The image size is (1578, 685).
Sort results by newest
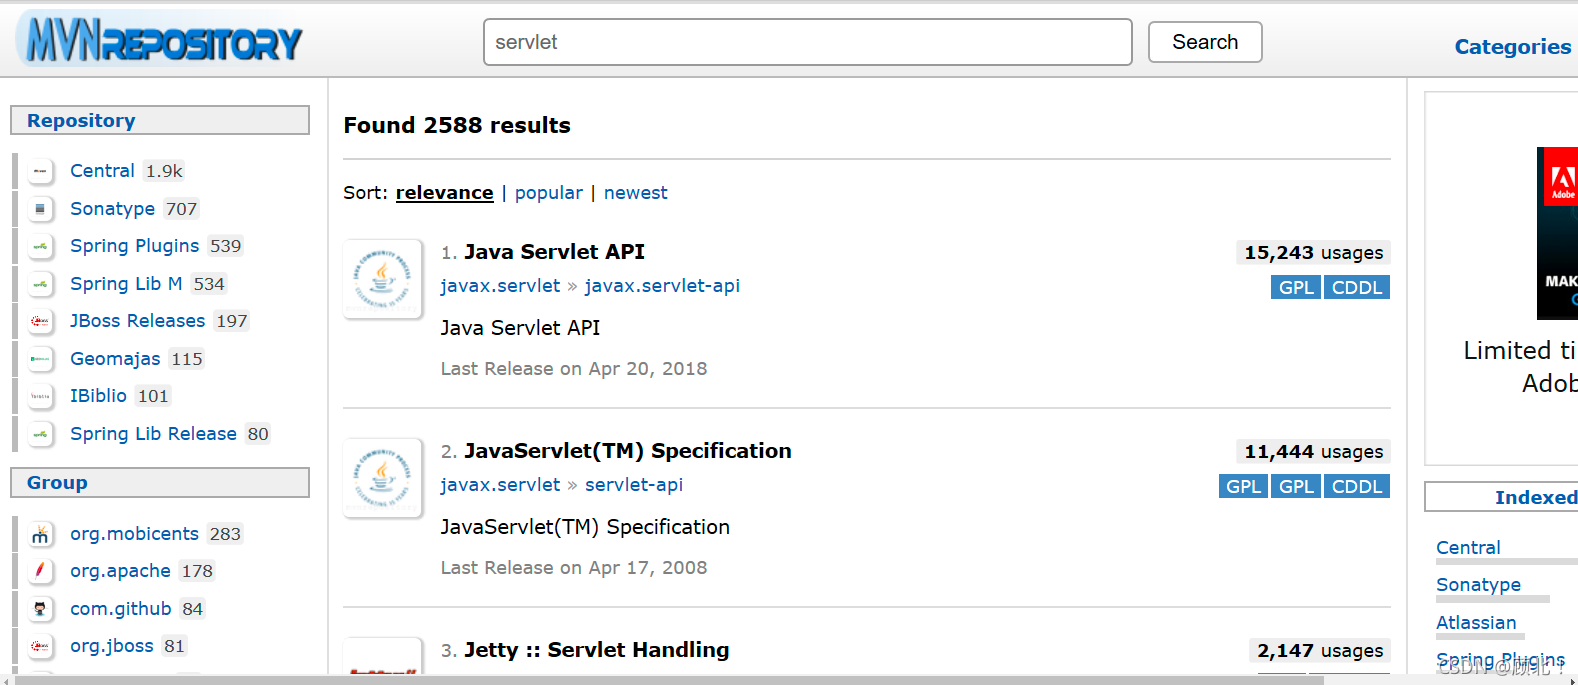pyautogui.click(x=636, y=193)
